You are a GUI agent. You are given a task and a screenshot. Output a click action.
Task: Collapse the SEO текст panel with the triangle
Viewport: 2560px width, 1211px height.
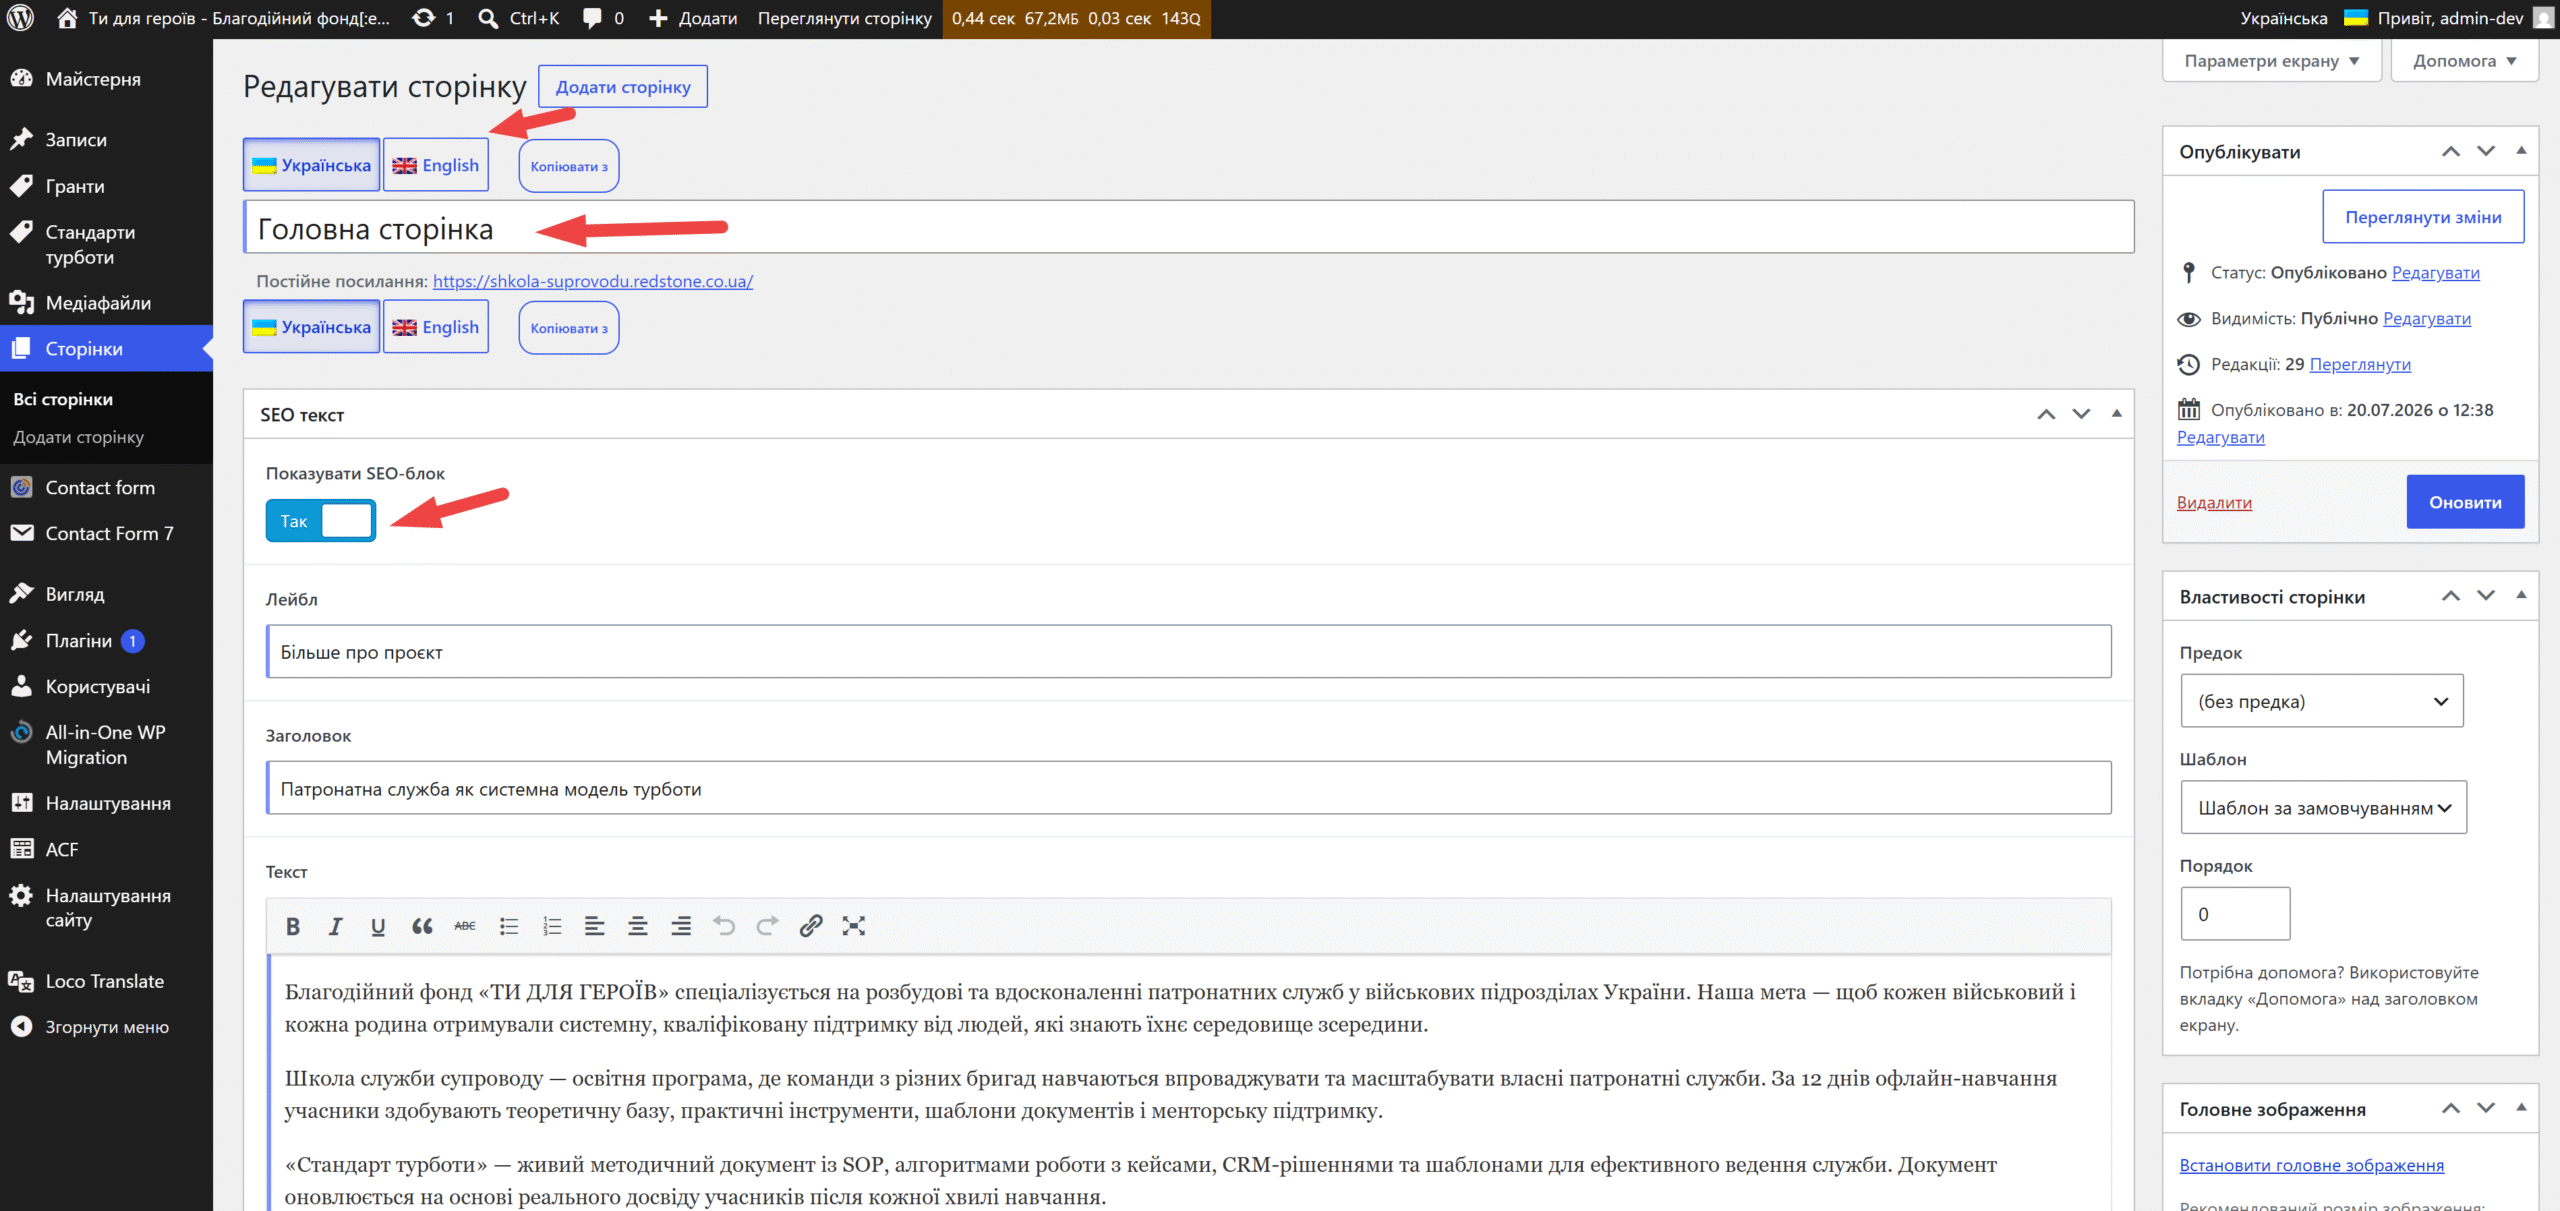(2116, 414)
